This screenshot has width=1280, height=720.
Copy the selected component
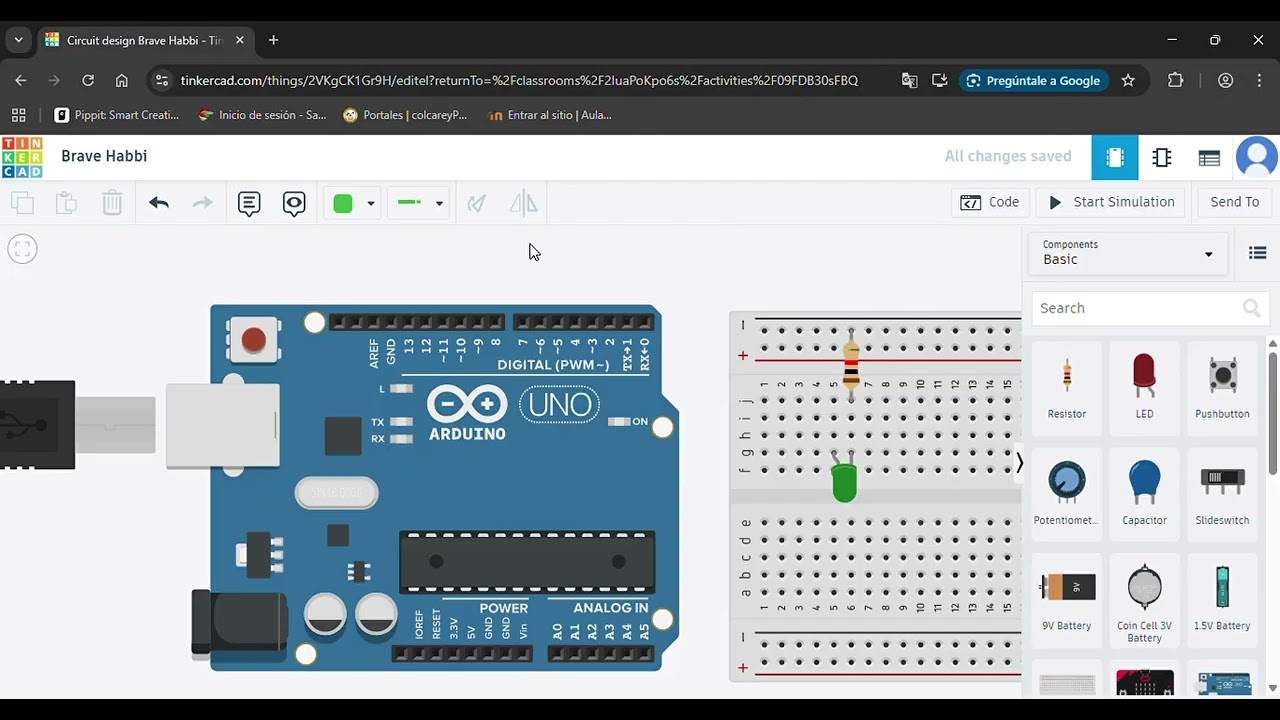[x=22, y=203]
